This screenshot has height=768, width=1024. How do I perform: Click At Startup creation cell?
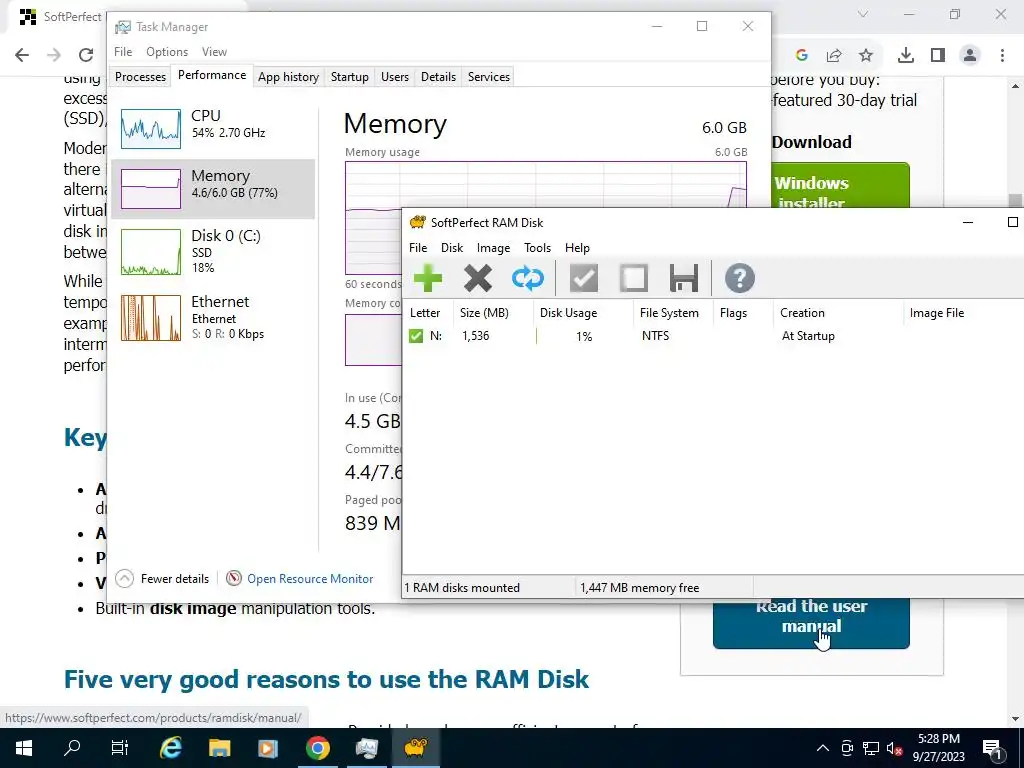[808, 336]
